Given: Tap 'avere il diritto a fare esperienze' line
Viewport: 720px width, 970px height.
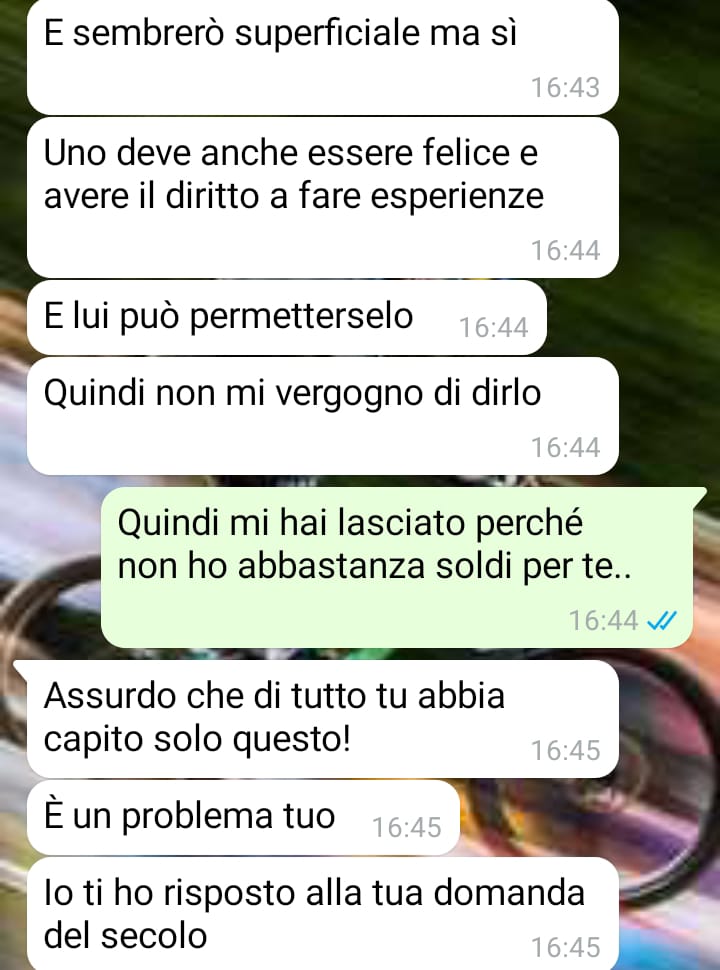Looking at the screenshot, I should click(x=294, y=196).
